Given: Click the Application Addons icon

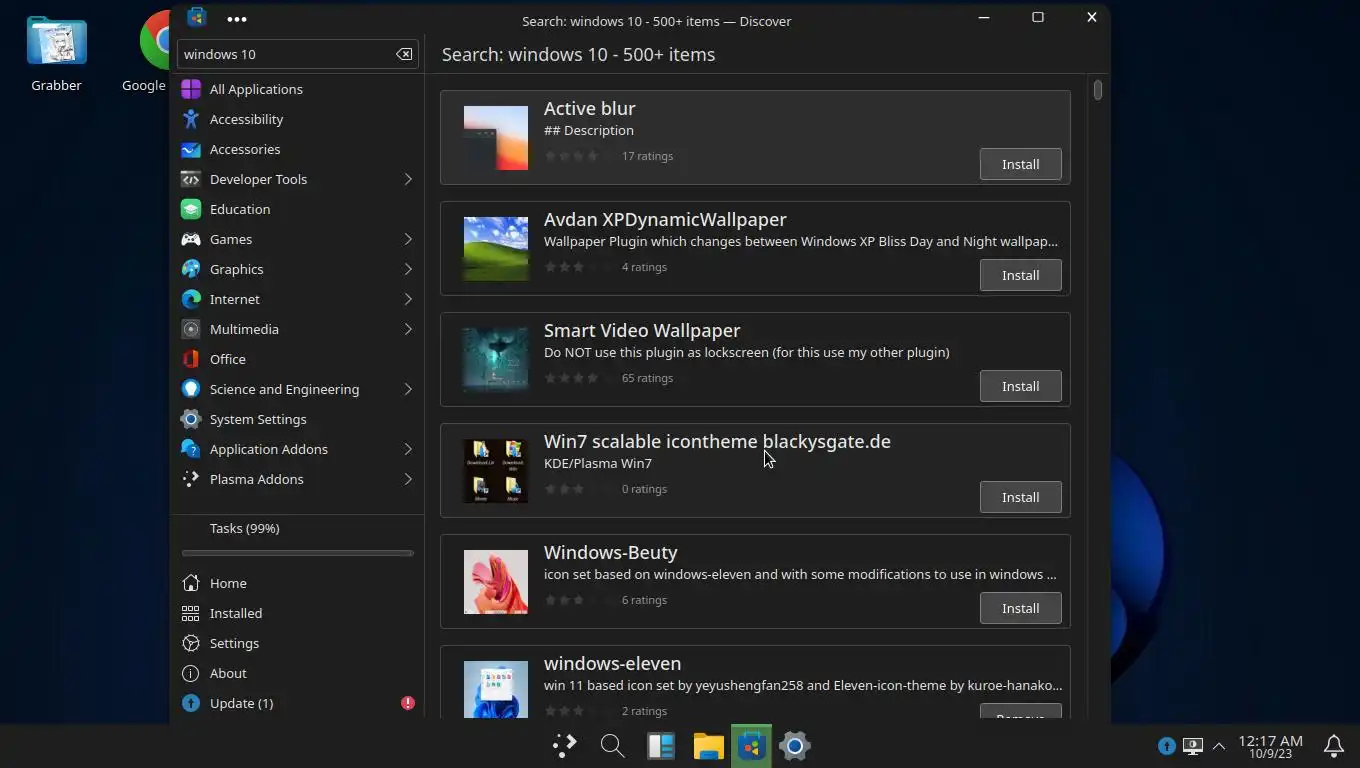Looking at the screenshot, I should pos(191,449).
